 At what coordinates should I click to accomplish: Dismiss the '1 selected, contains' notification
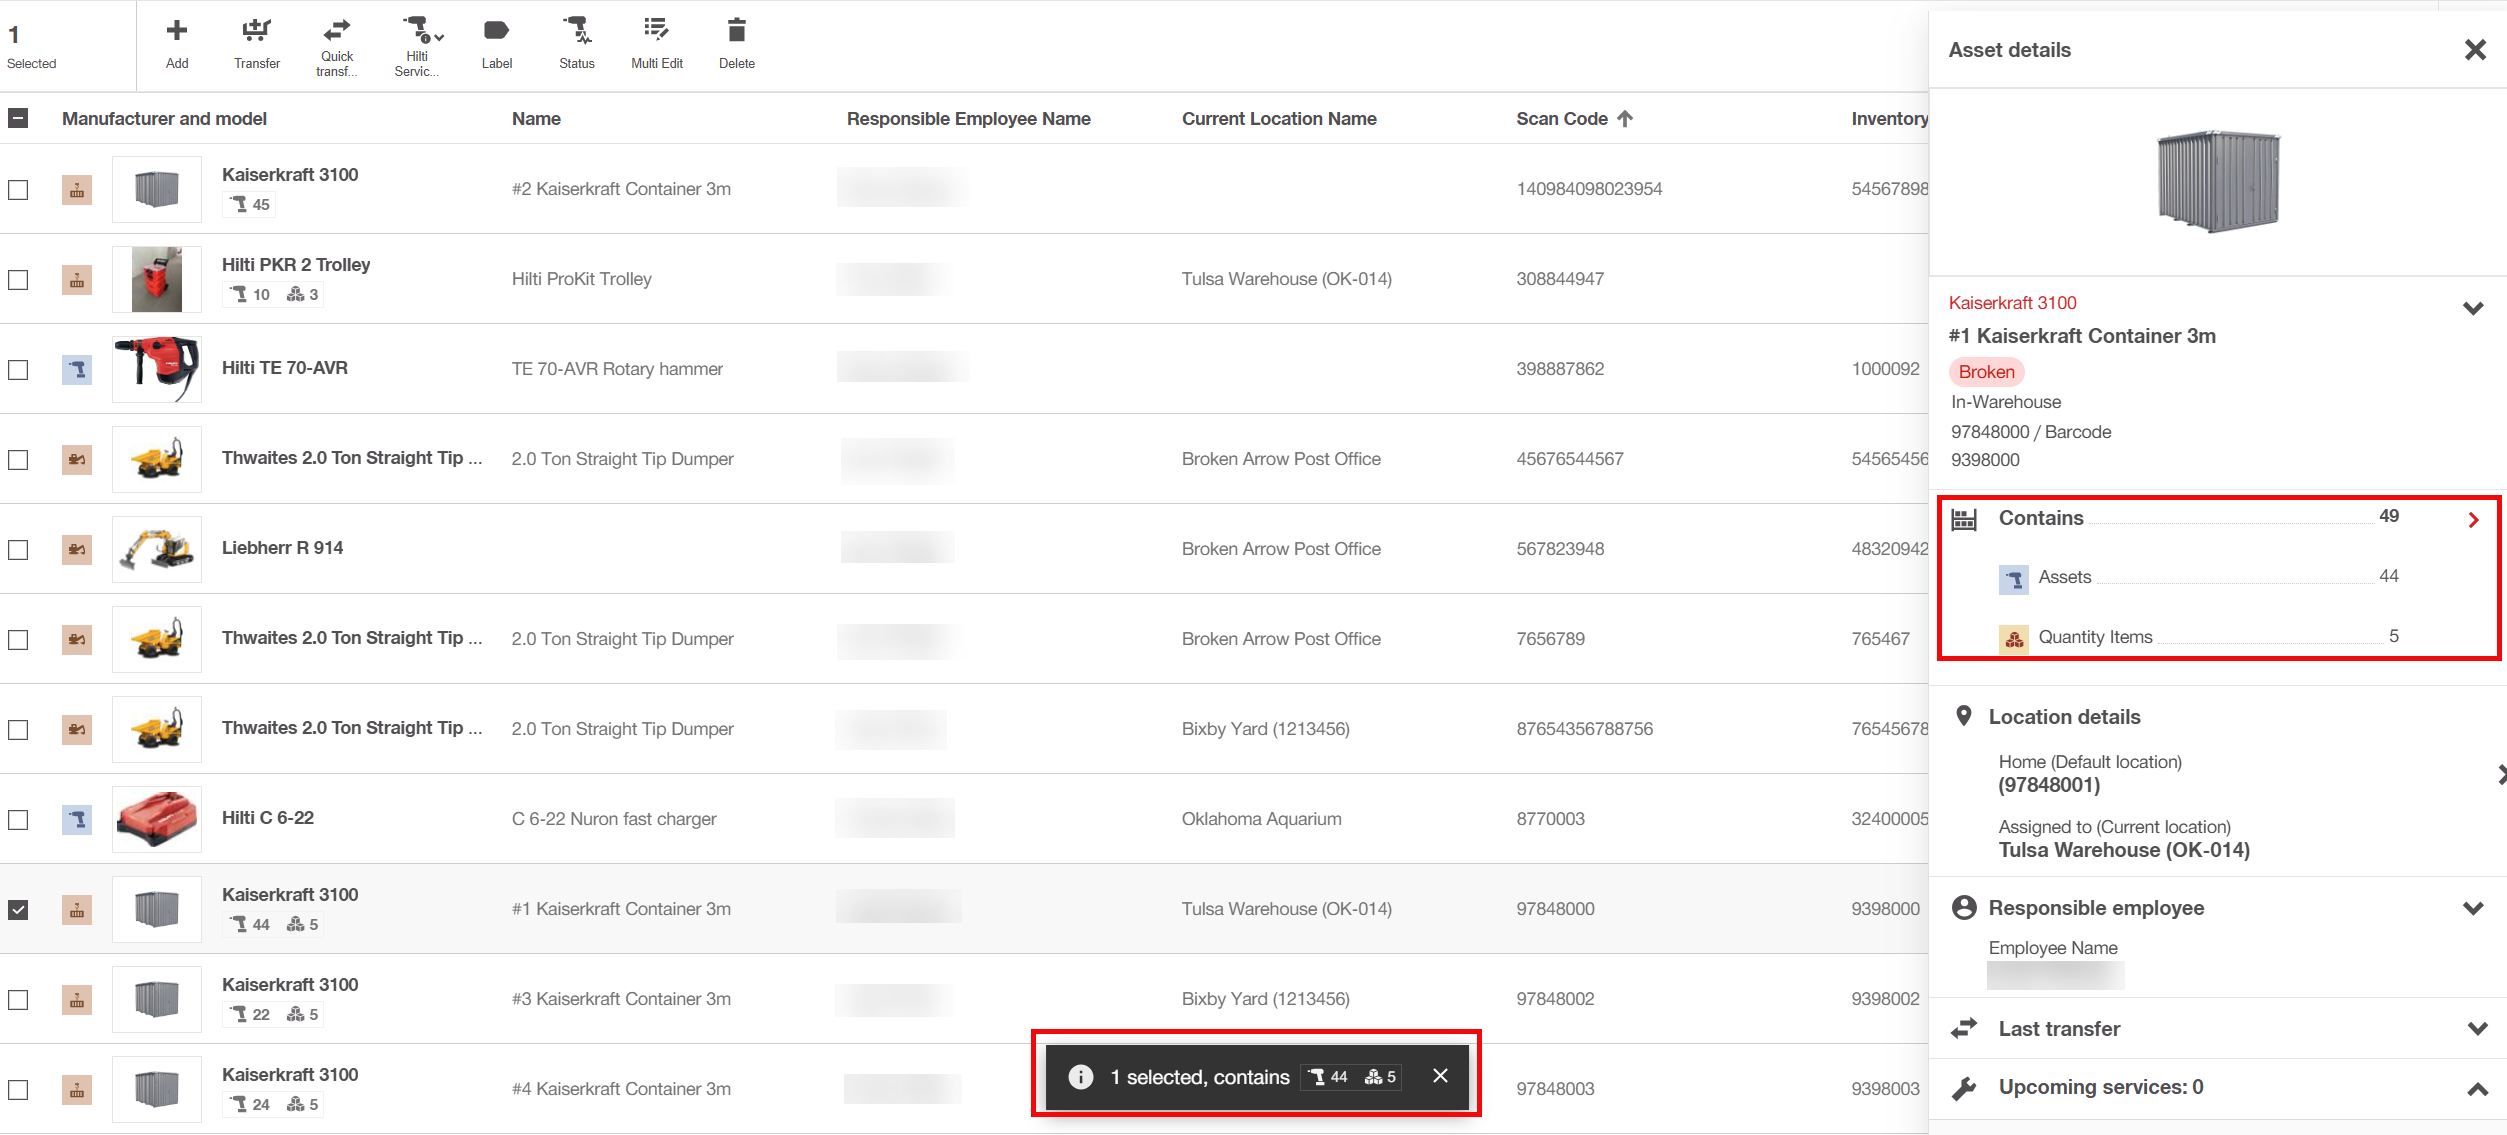pyautogui.click(x=1440, y=1076)
